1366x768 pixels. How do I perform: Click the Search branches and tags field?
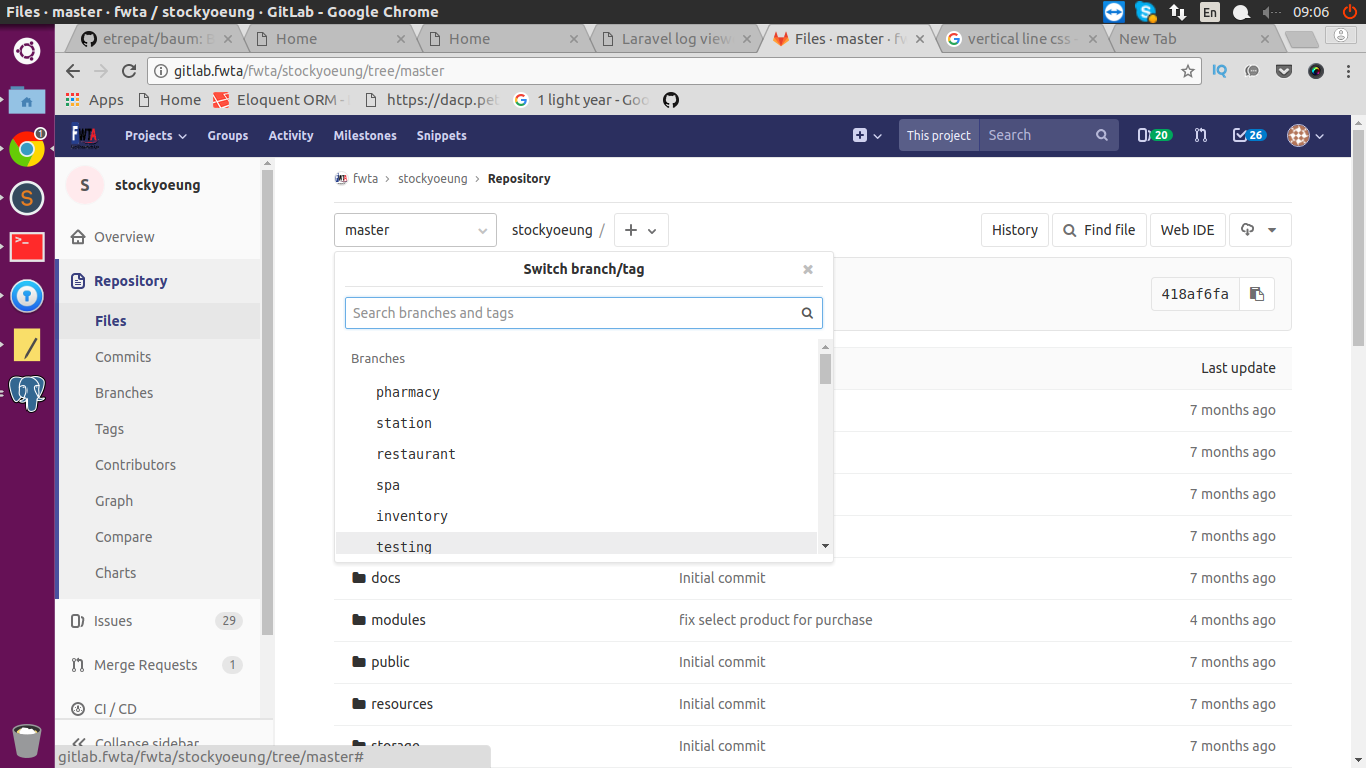[x=573, y=313]
